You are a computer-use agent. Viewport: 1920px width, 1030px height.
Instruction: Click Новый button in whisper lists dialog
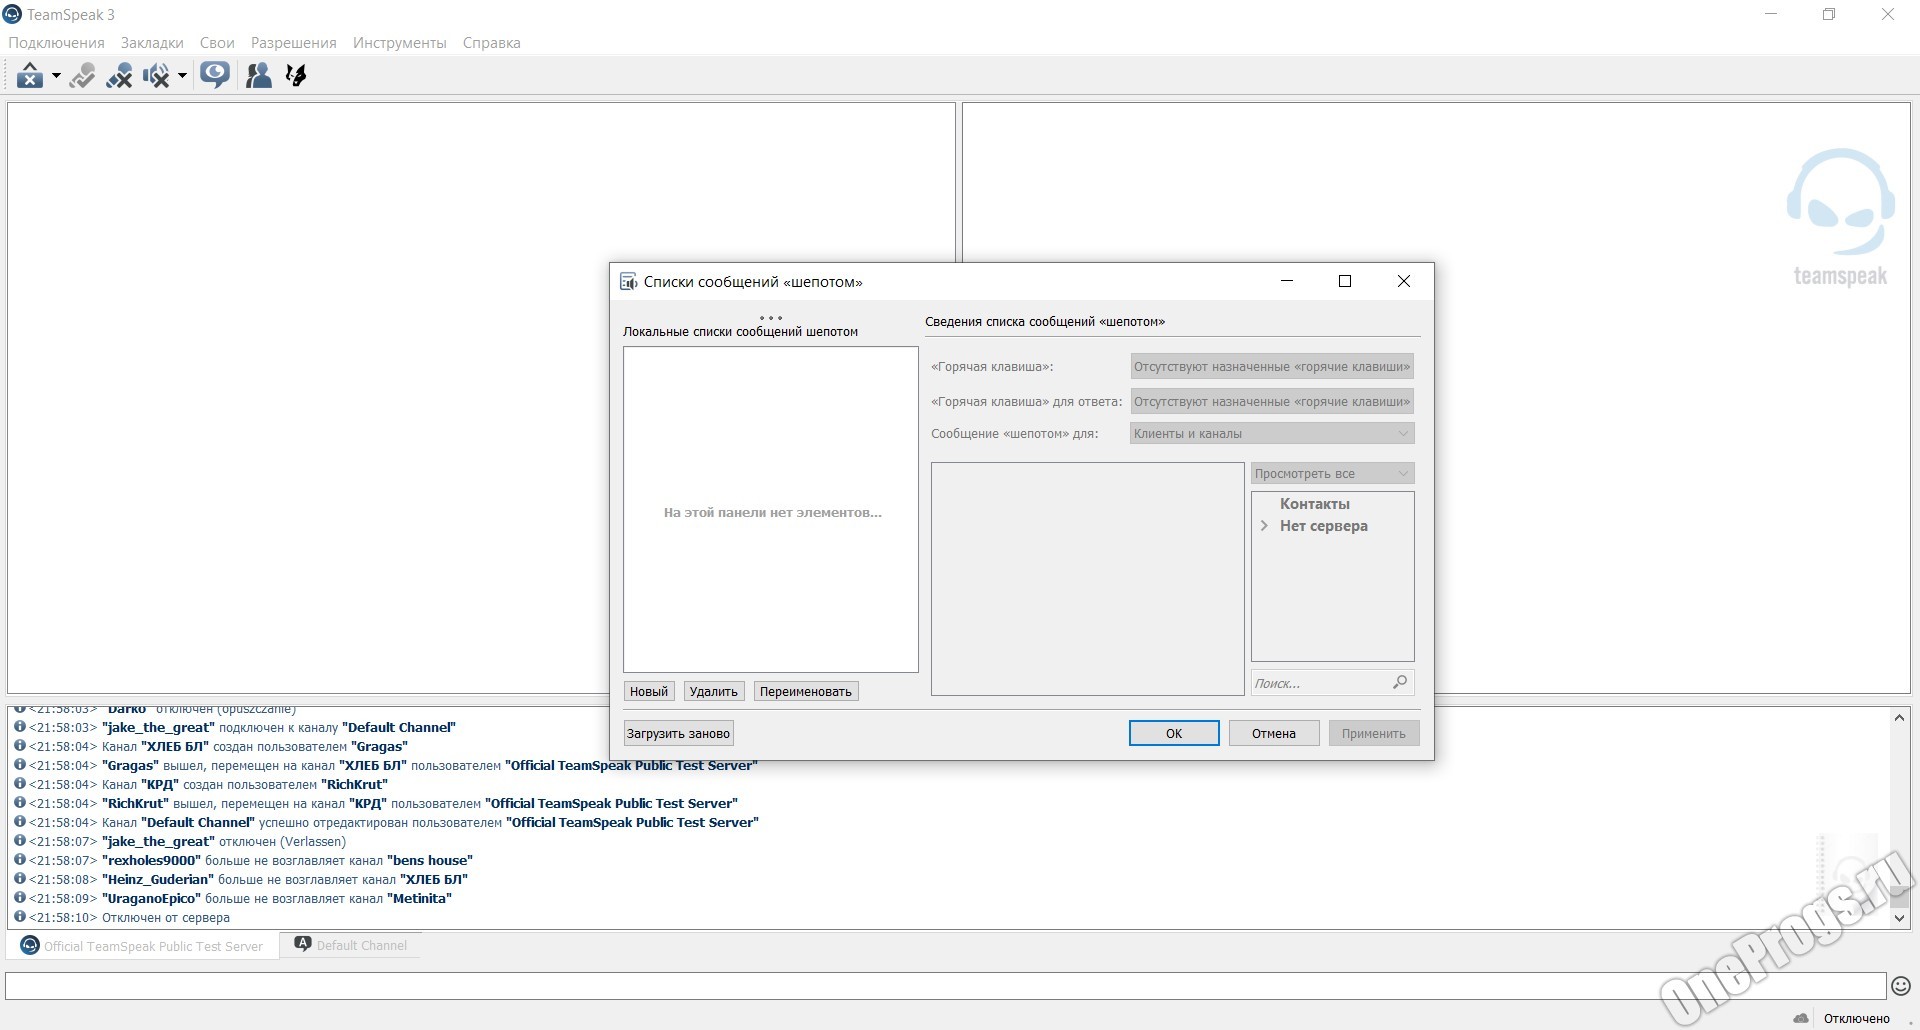pos(649,691)
